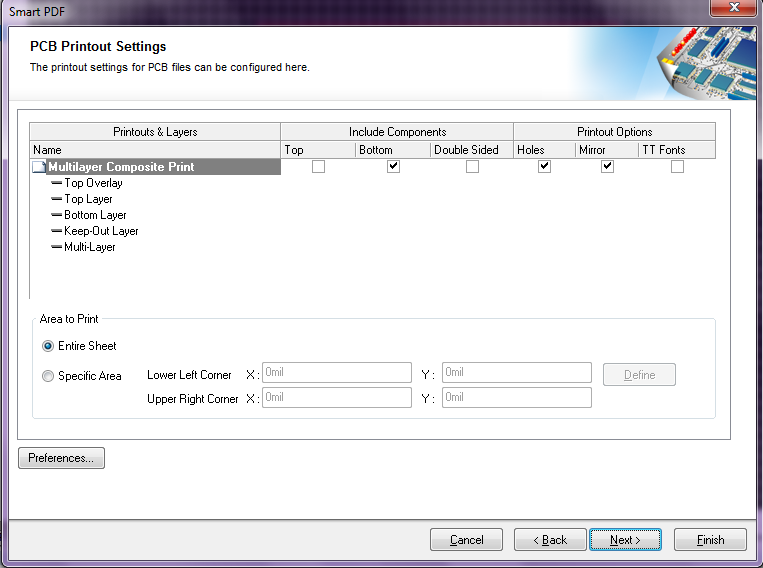
Task: Click the Lower Left Corner X field
Action: pos(337,372)
